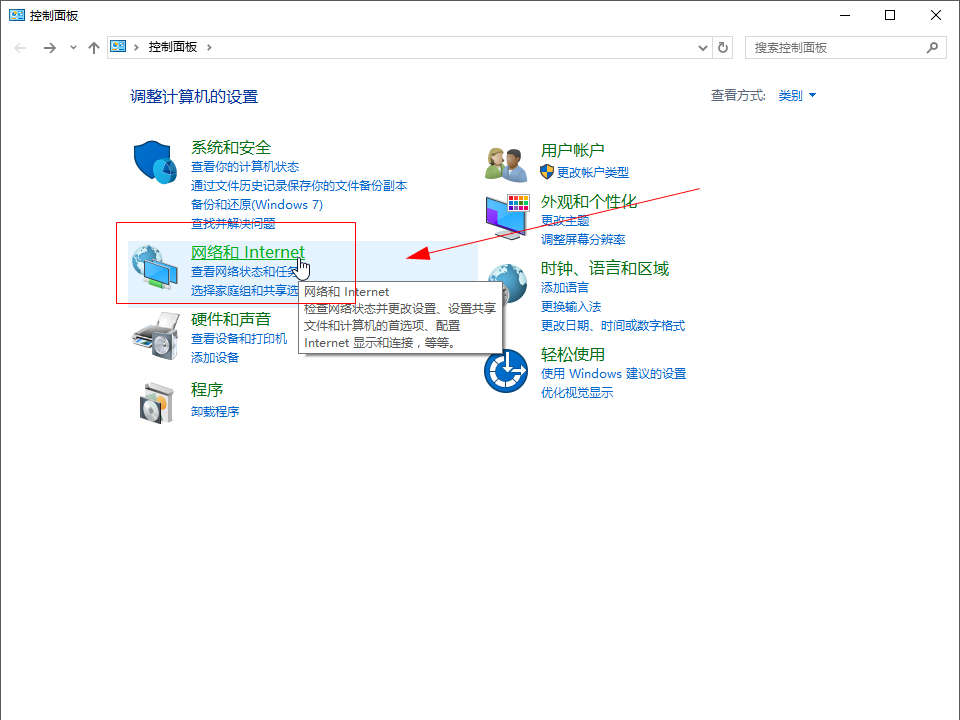Screen dimensions: 960x720
Task: Click the Programs disc box icon
Action: 157,403
